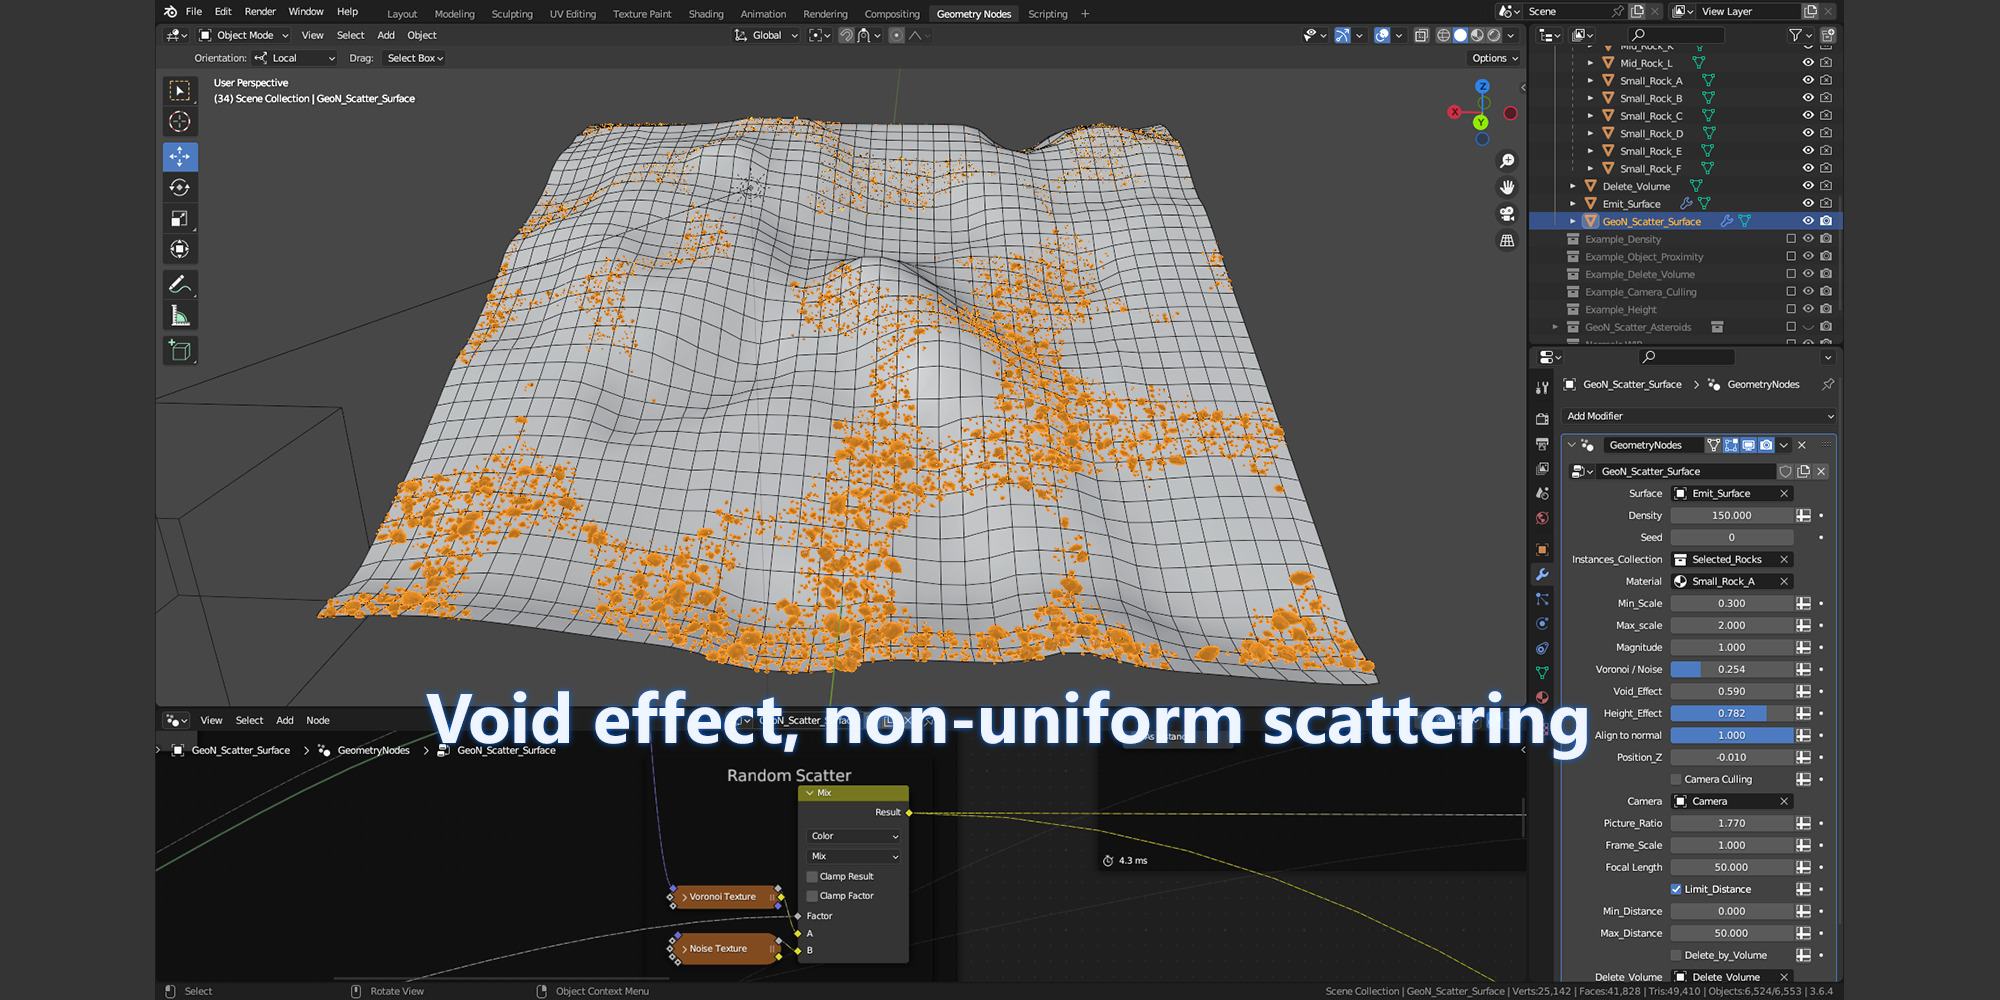The height and width of the screenshot is (1000, 2000).
Task: Switch to the Shading workspace tab
Action: coord(706,14)
